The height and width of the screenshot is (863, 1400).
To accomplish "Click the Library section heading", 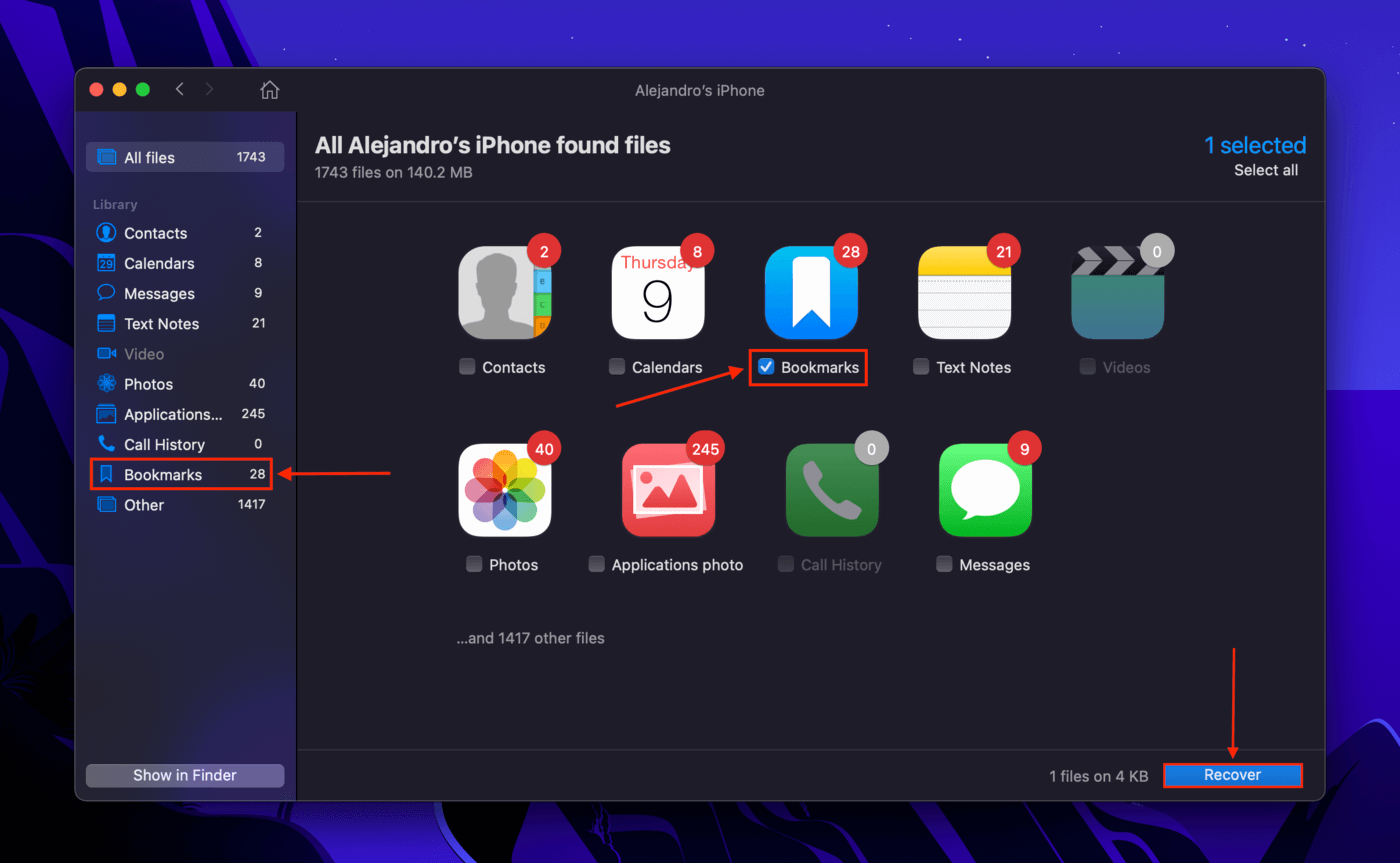I will point(115,204).
